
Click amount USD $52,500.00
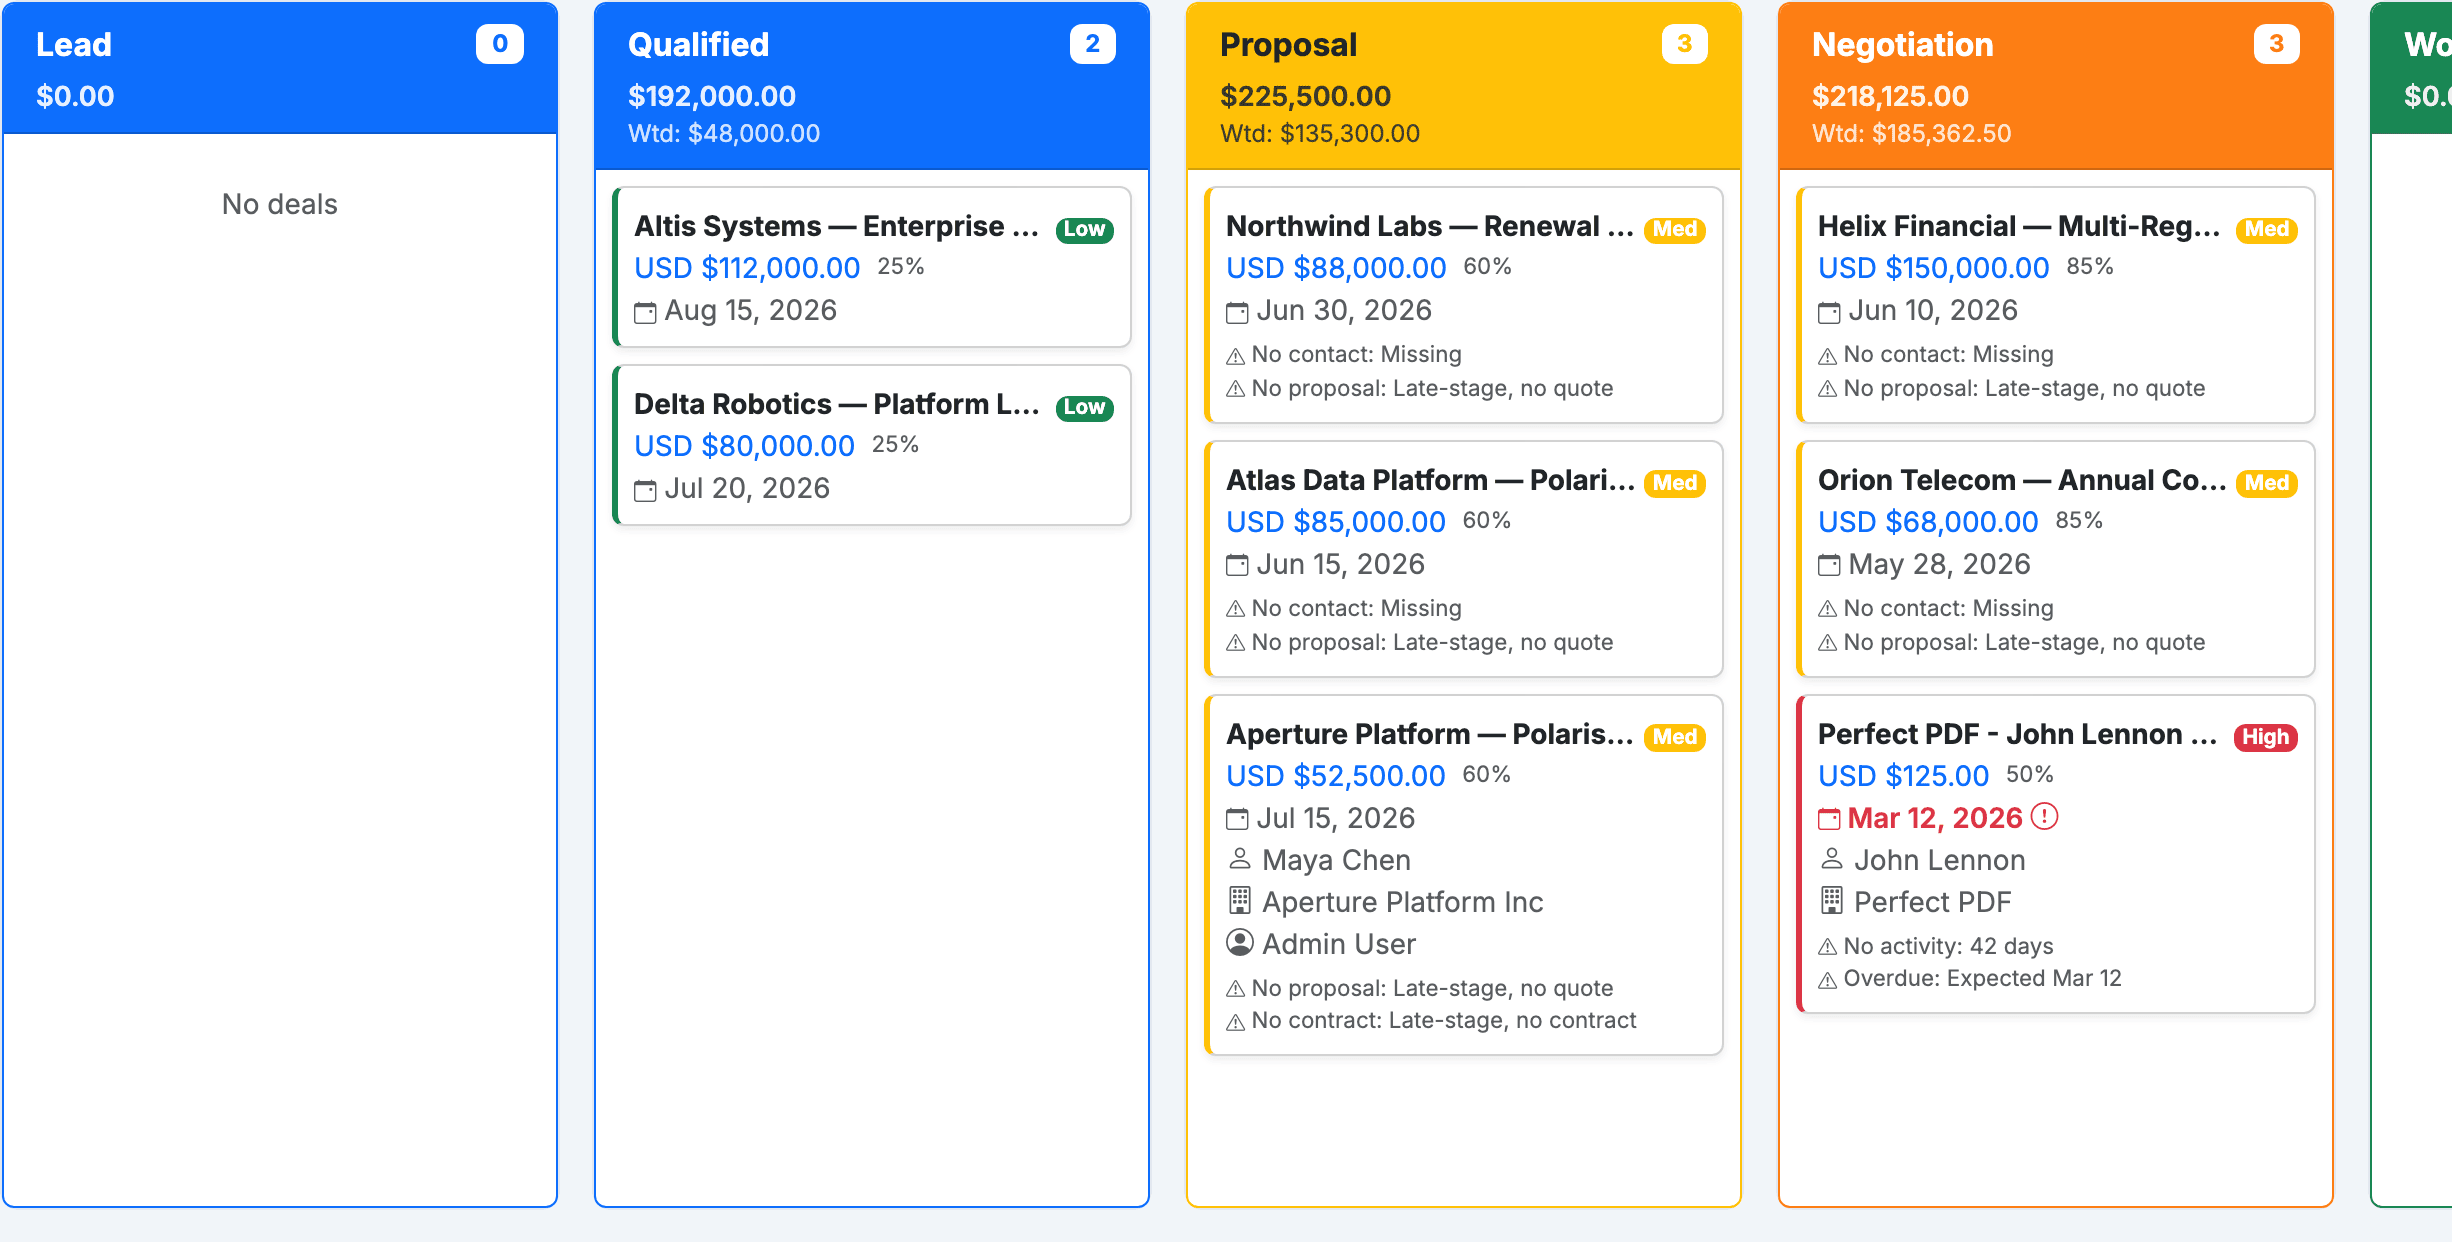pyautogui.click(x=1336, y=776)
